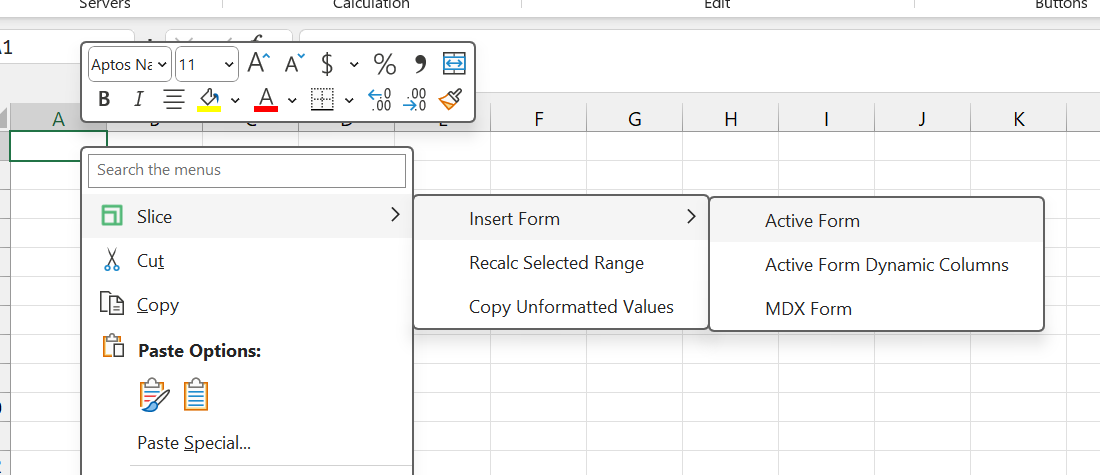1100x475 pixels.
Task: Choose Recalc Selected Range
Action: click(x=556, y=263)
